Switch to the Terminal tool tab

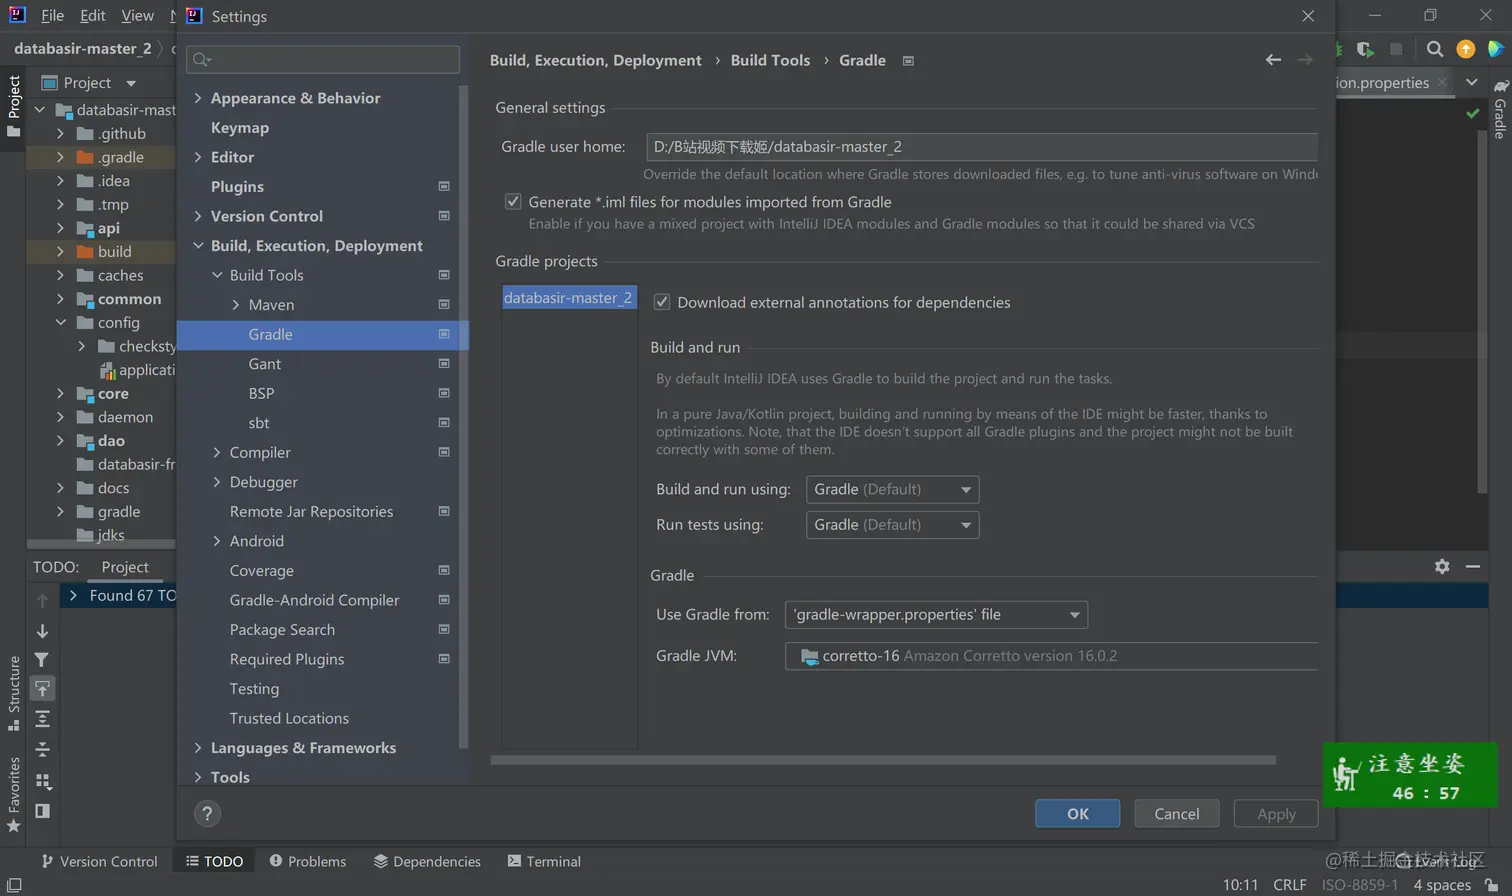click(x=544, y=861)
